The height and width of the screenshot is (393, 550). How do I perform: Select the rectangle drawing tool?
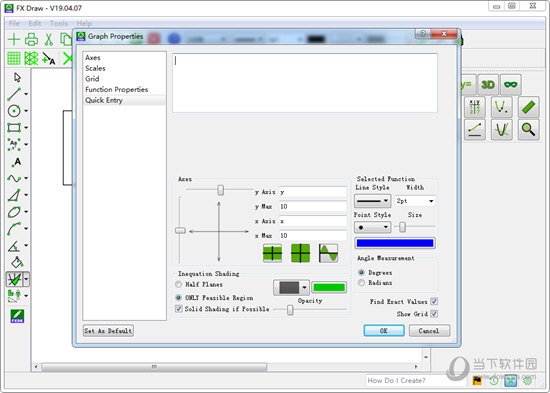tap(14, 127)
